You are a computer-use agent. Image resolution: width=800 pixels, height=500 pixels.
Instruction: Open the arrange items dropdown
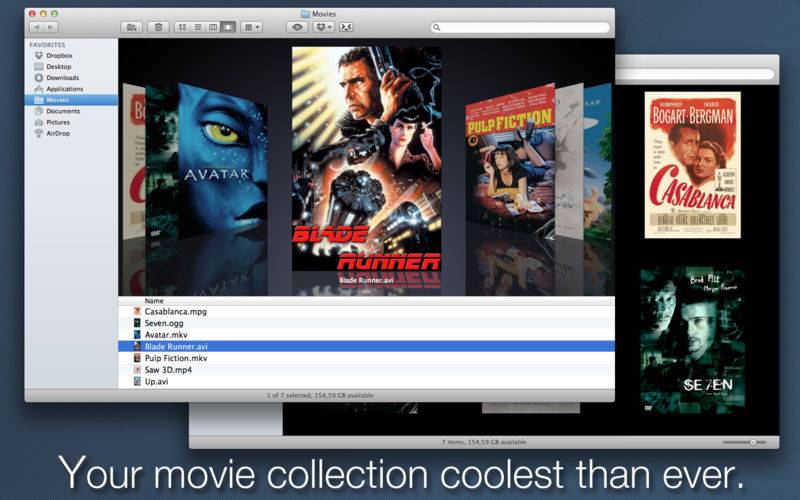[x=252, y=27]
